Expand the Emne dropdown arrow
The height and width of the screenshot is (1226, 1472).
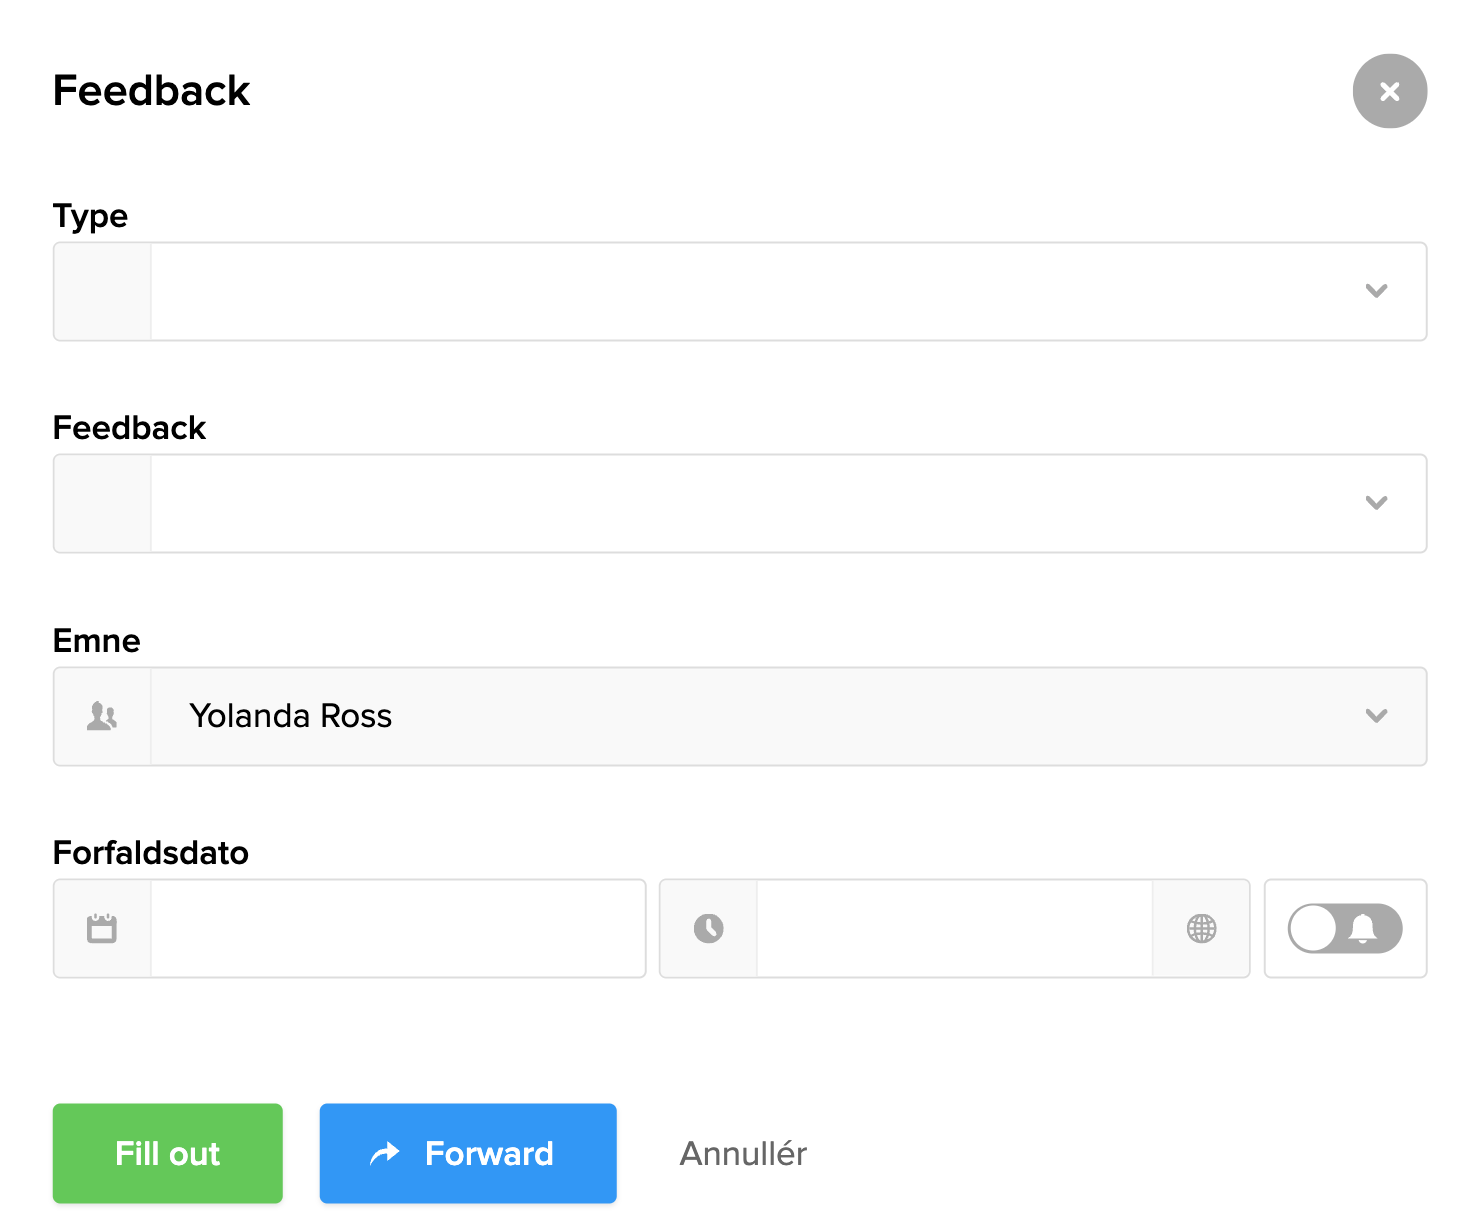pos(1376,716)
